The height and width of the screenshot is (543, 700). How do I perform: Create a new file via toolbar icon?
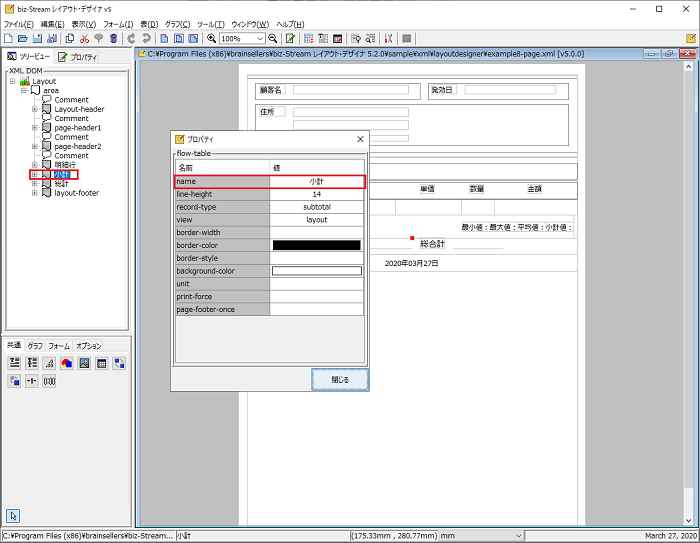coord(8,38)
